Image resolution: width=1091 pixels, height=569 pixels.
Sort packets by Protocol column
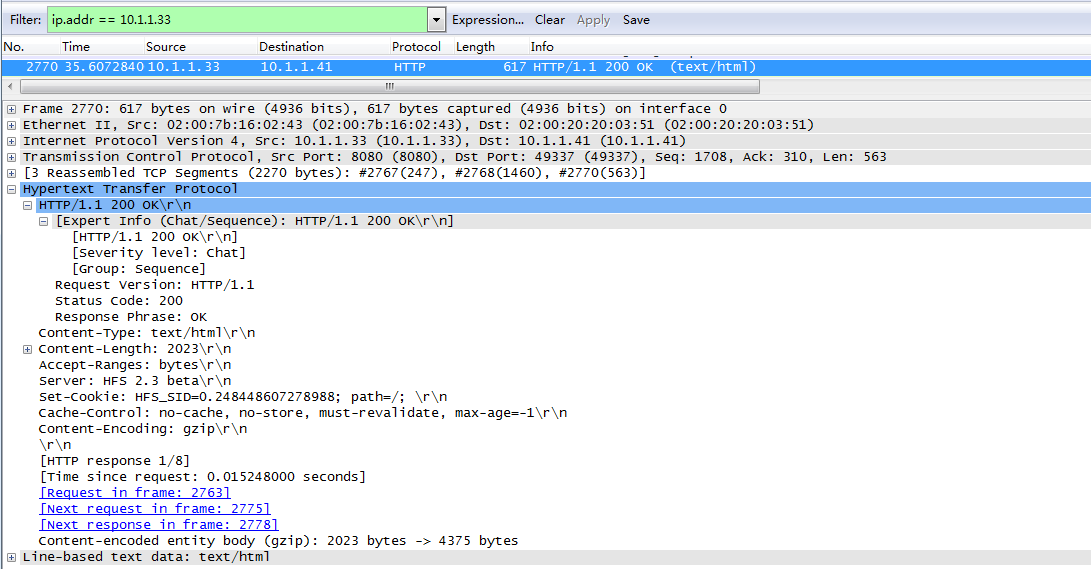pos(416,47)
